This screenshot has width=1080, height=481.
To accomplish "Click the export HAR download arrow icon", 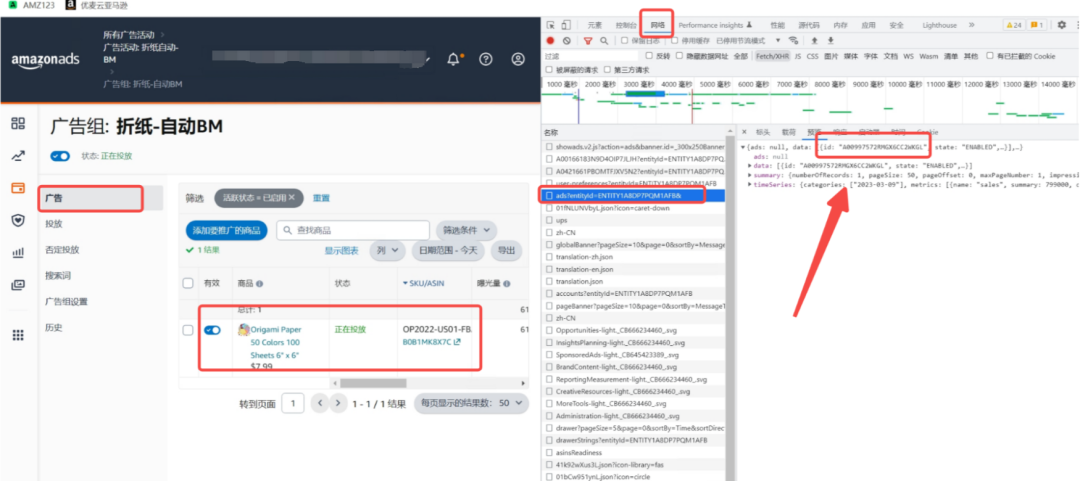I will pos(830,41).
